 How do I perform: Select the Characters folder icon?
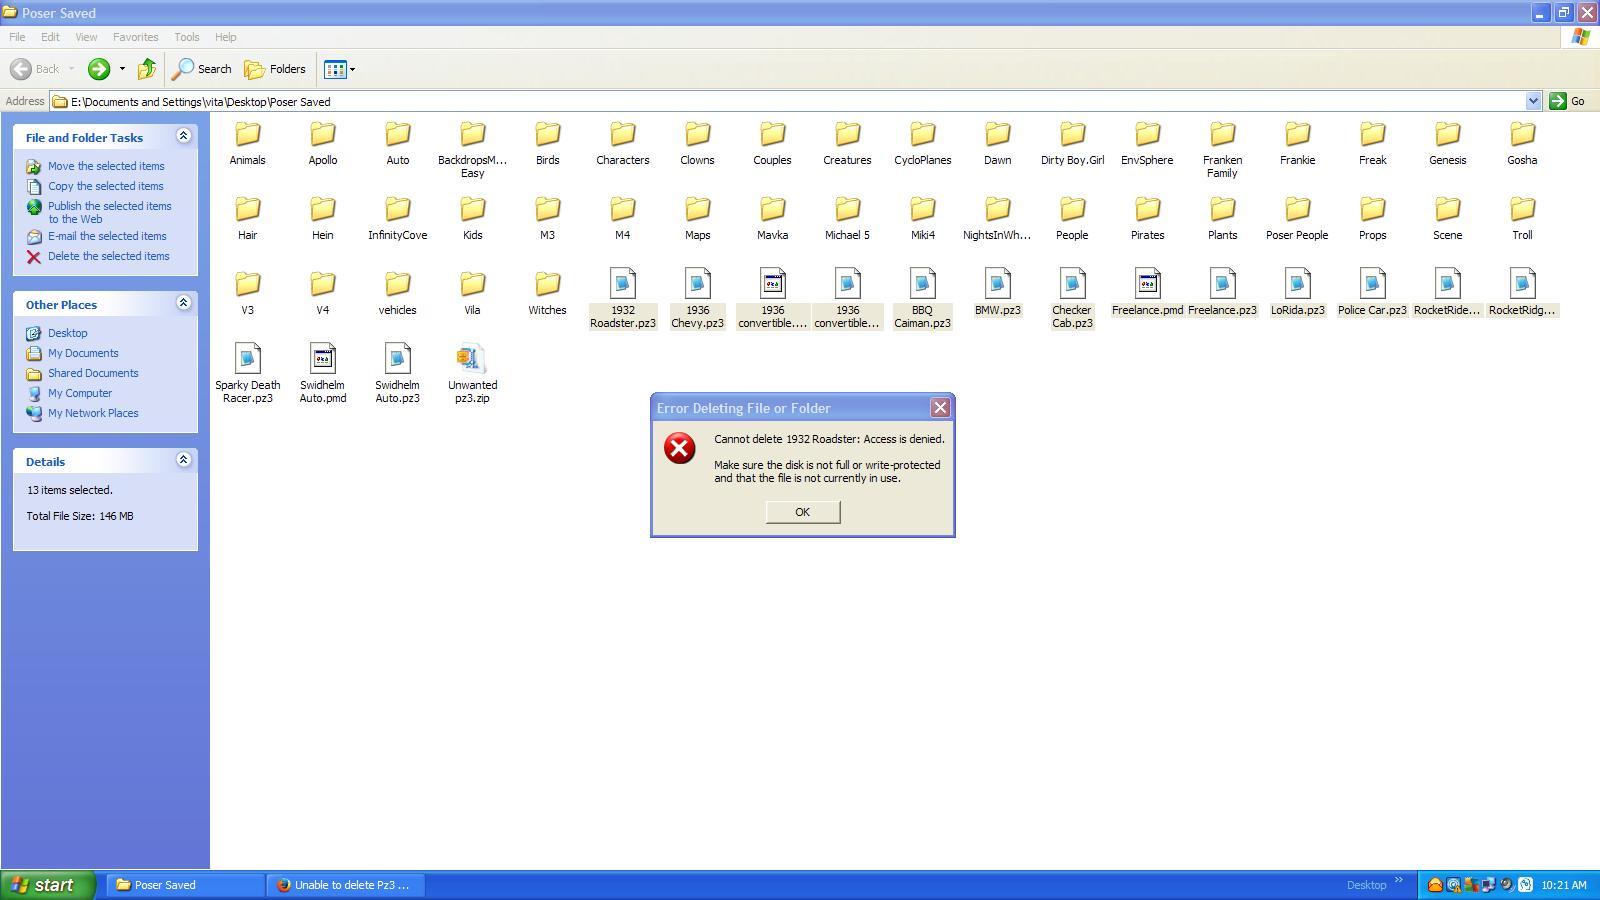pos(622,134)
